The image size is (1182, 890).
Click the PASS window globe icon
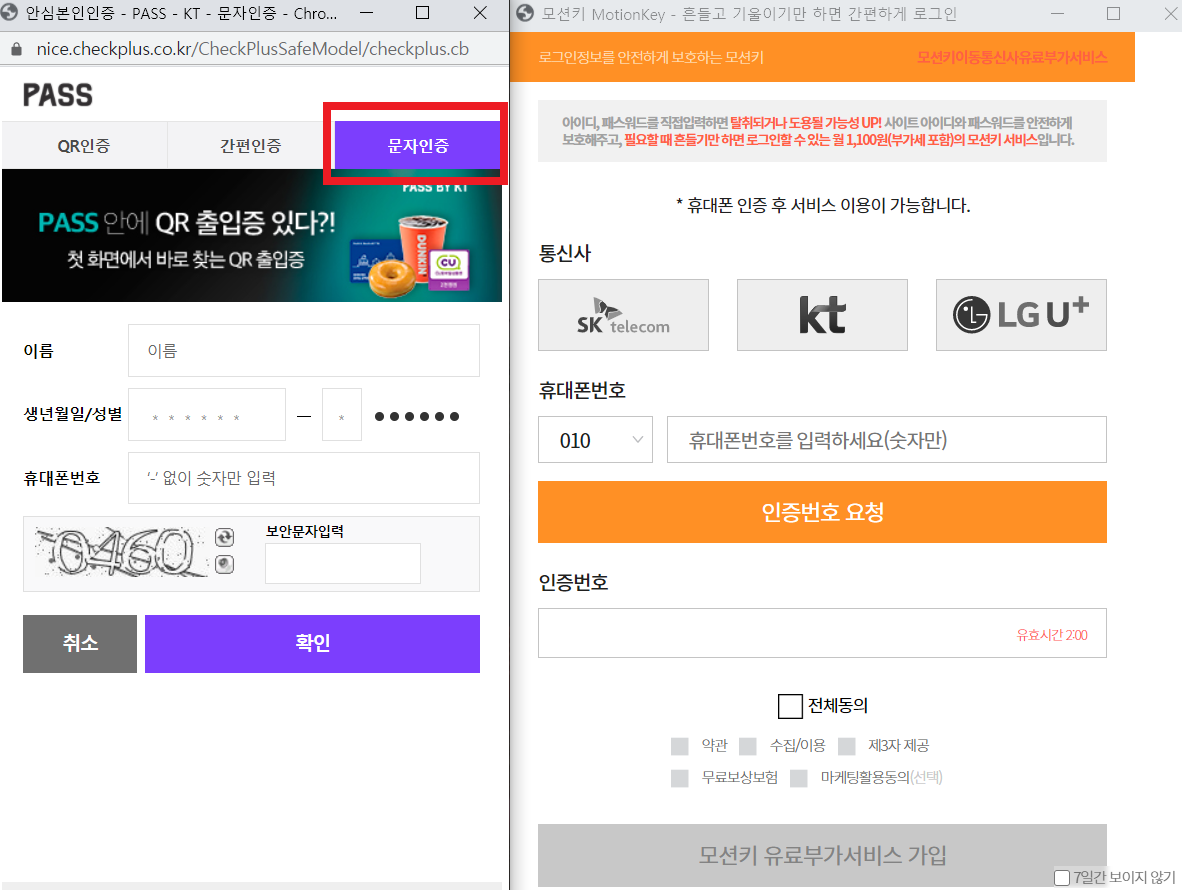(11, 13)
